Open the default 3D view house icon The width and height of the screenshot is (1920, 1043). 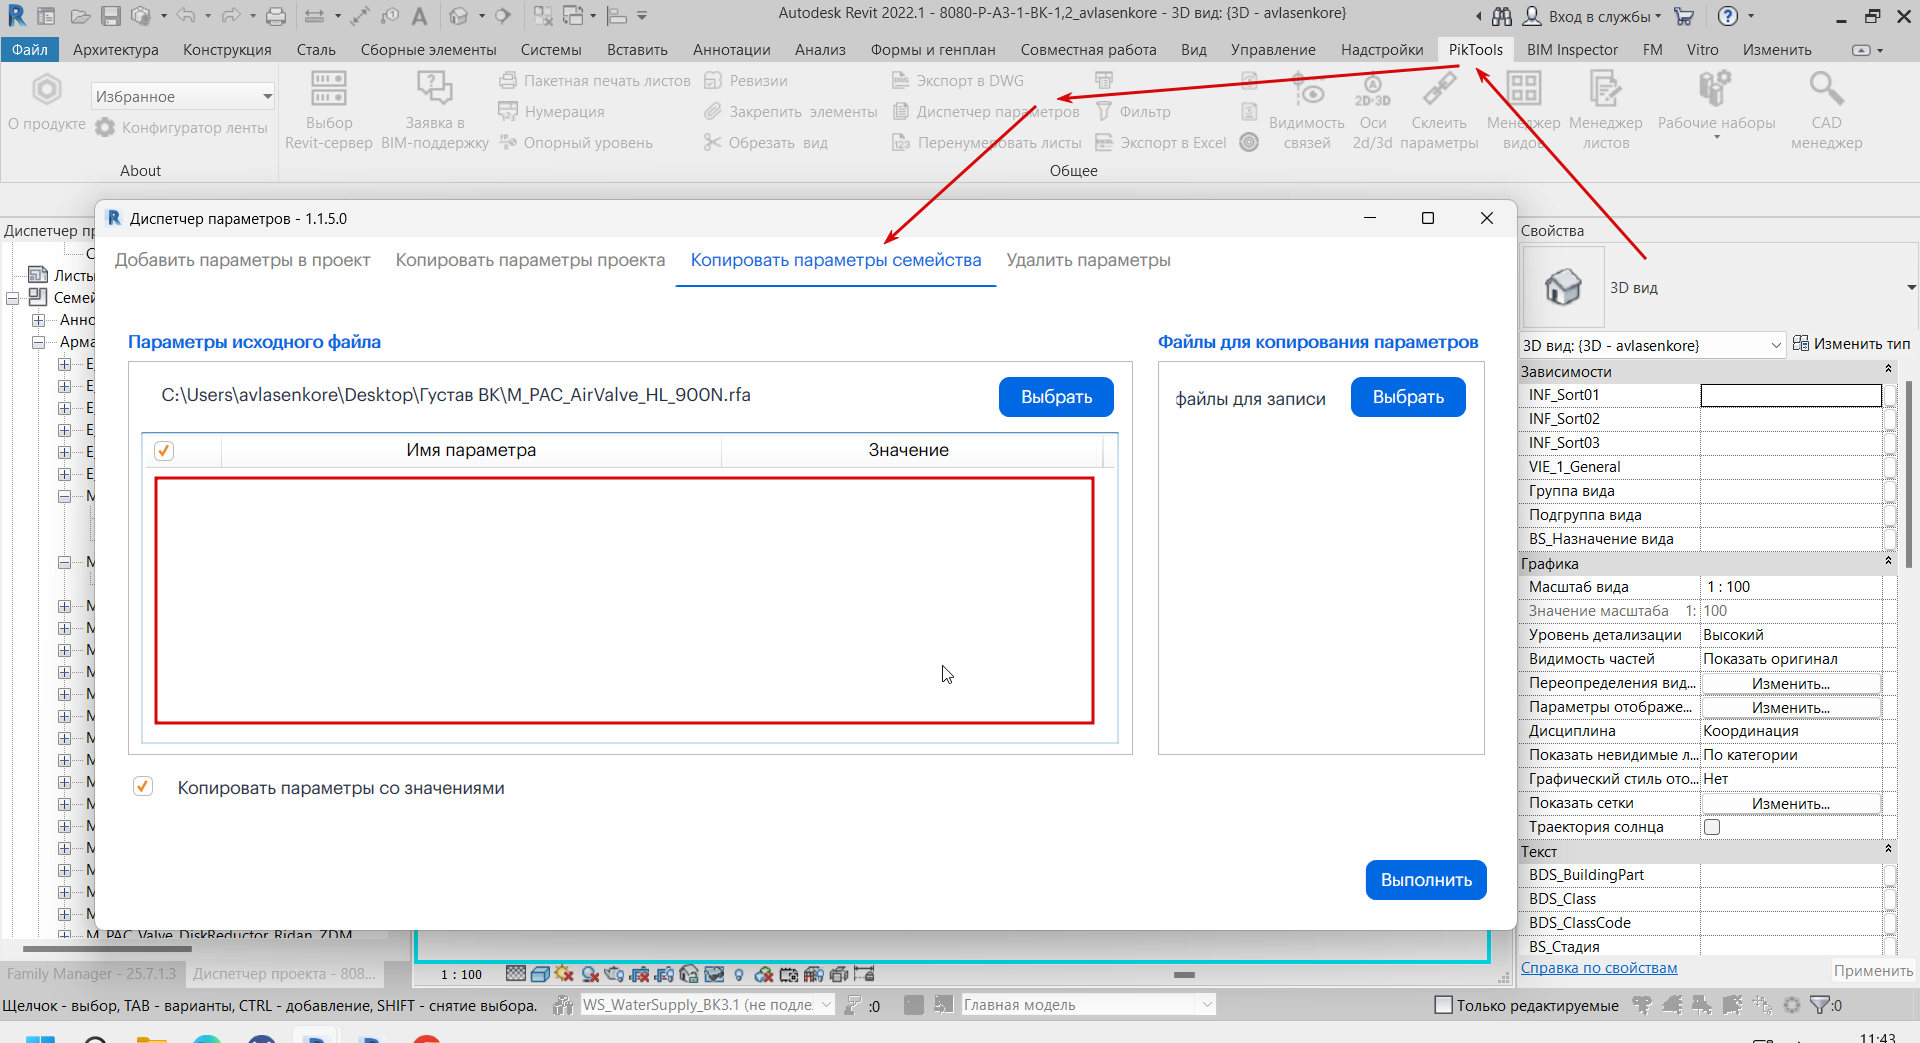(459, 16)
